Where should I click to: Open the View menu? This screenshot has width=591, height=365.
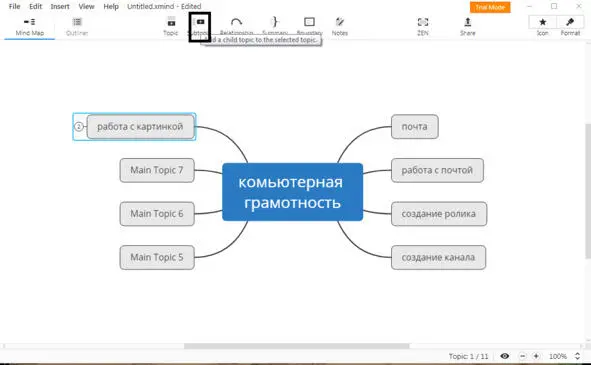click(x=86, y=6)
